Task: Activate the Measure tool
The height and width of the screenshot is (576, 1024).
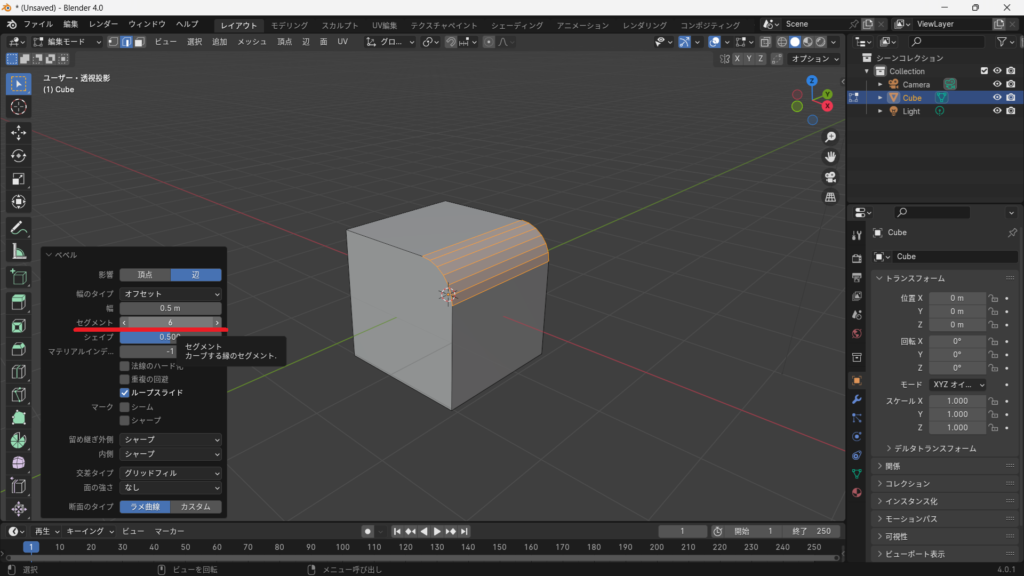Action: click(x=18, y=251)
